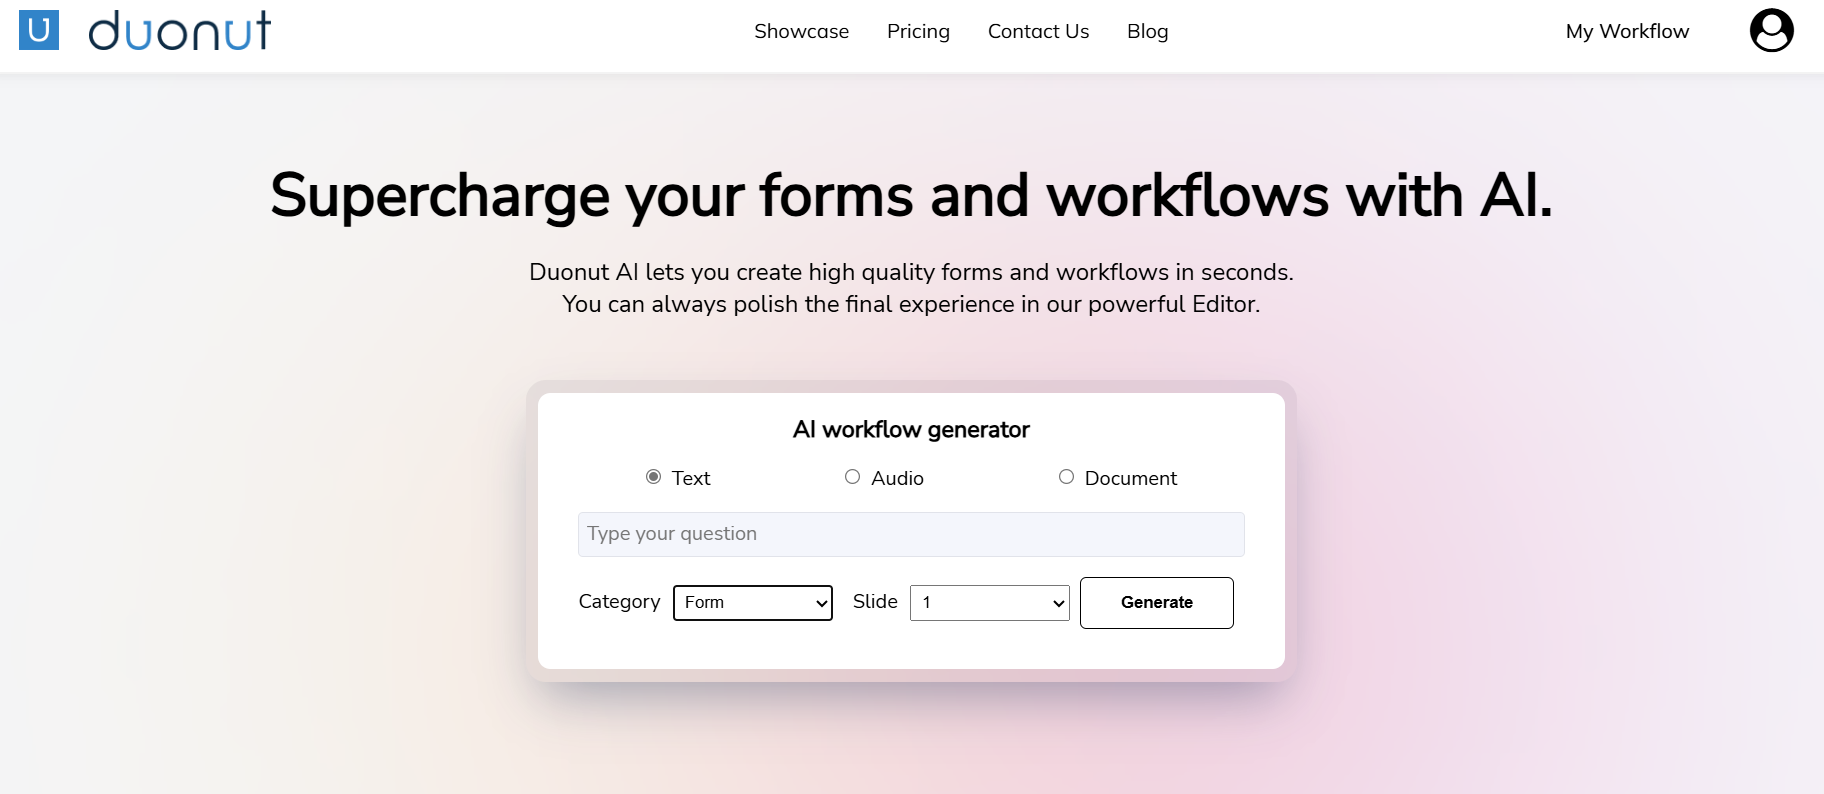
Task: Go to the Pricing page
Action: [918, 31]
